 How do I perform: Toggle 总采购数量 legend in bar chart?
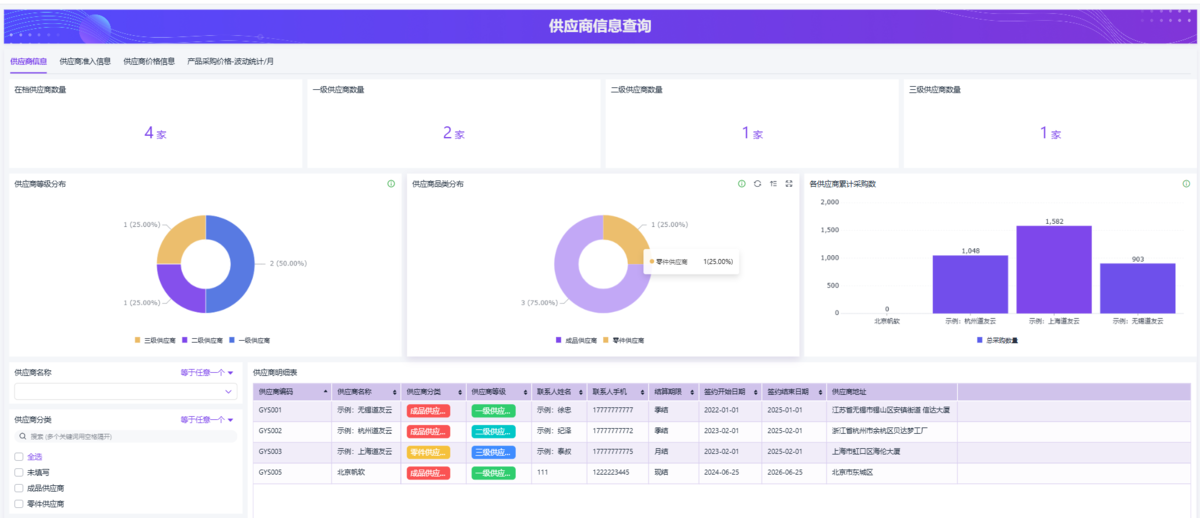click(997, 340)
